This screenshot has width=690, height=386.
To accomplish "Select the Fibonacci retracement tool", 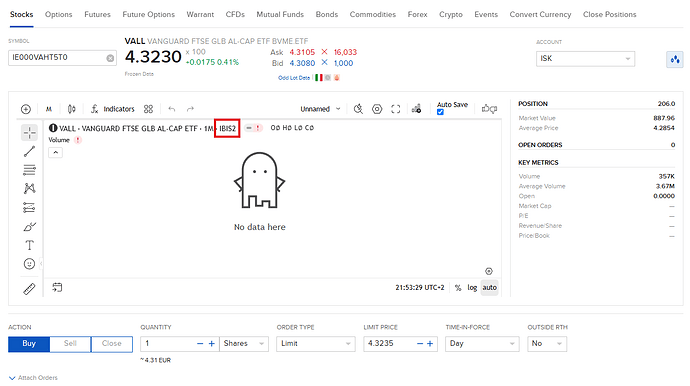I will pyautogui.click(x=29, y=170).
